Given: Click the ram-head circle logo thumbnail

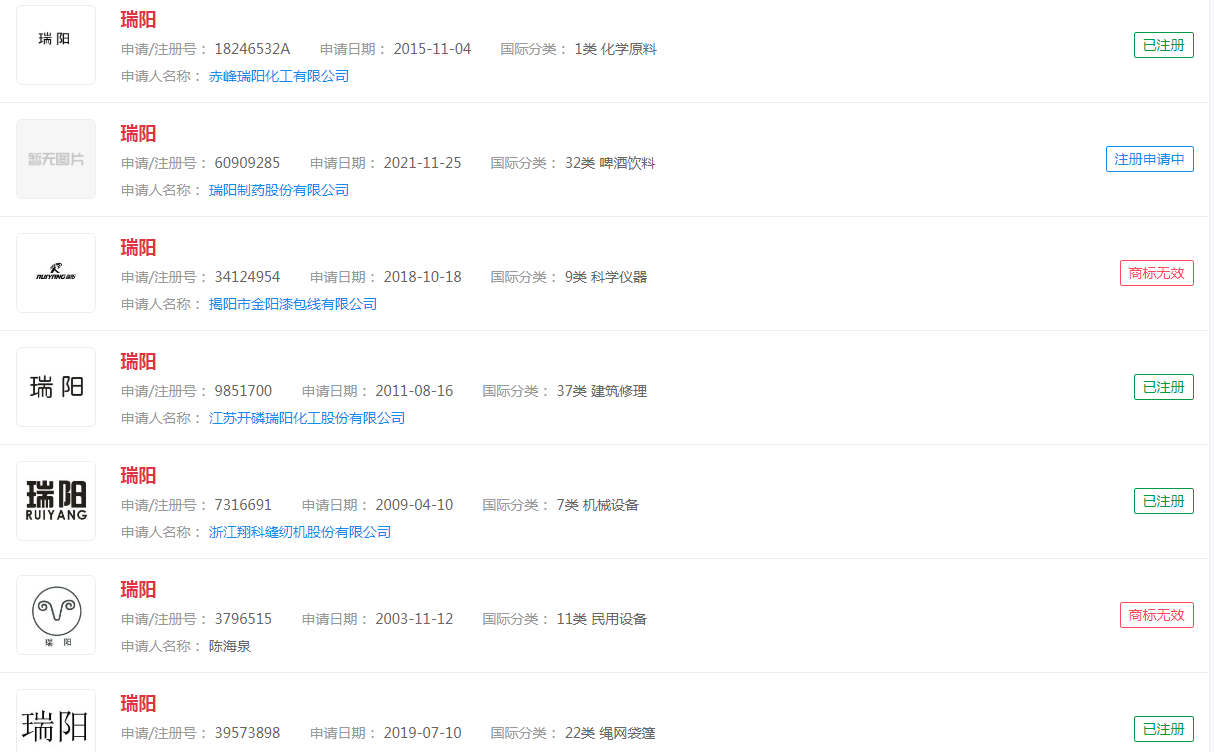Looking at the screenshot, I should (x=56, y=615).
